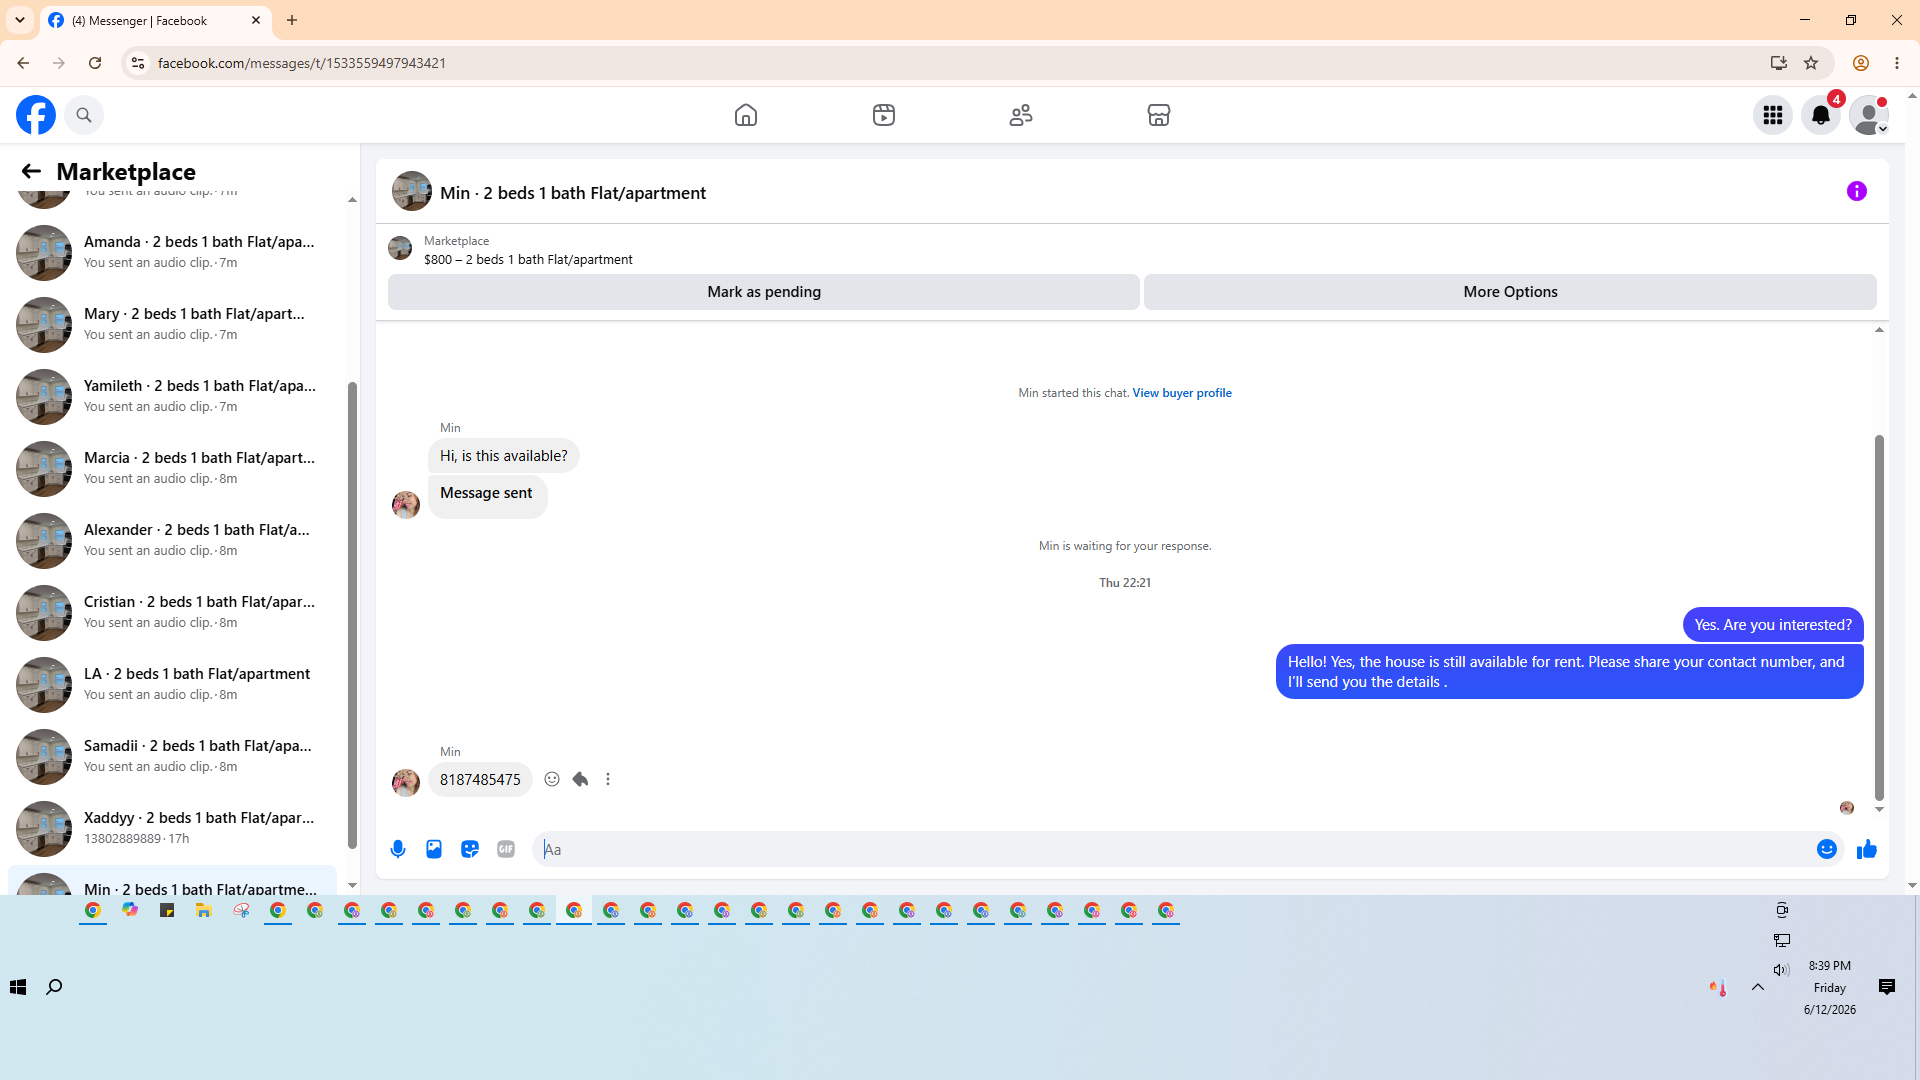Open Alexander's conversation

click(172, 540)
